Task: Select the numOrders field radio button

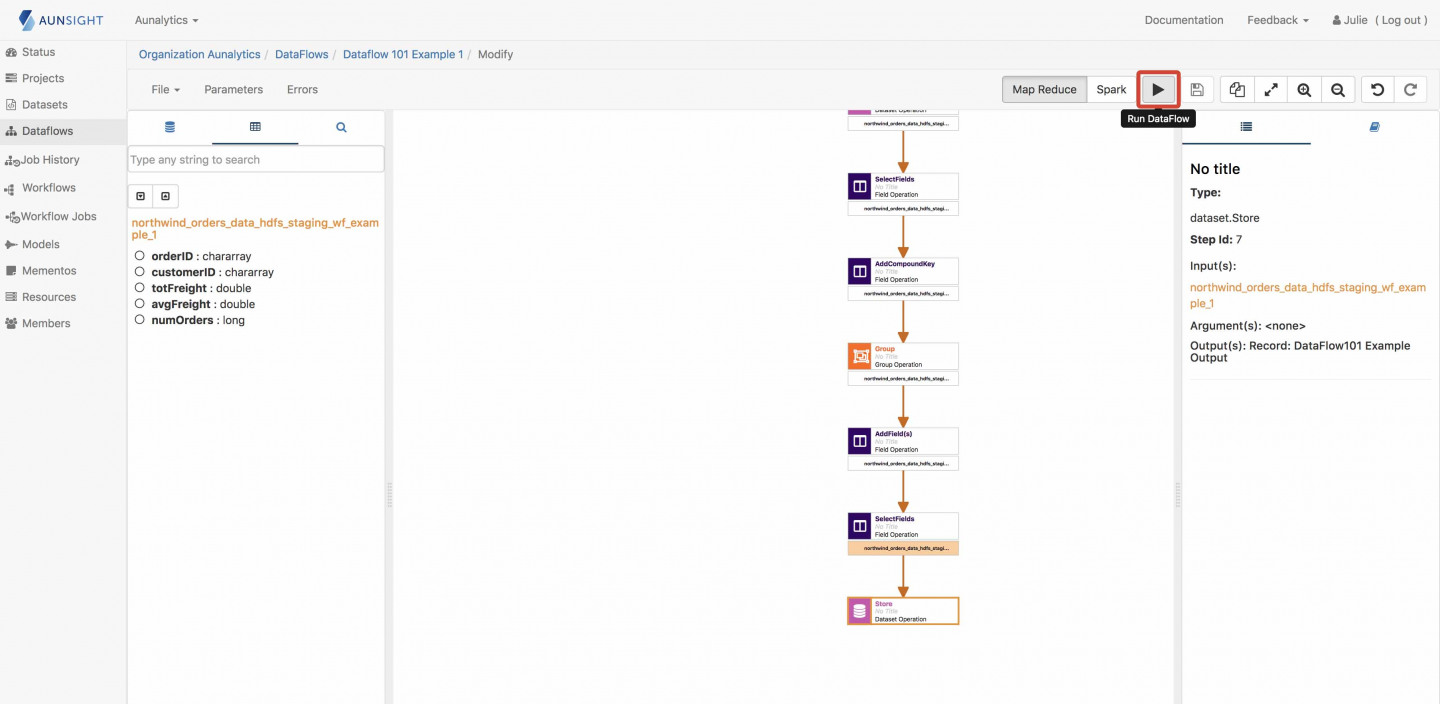Action: click(x=140, y=320)
